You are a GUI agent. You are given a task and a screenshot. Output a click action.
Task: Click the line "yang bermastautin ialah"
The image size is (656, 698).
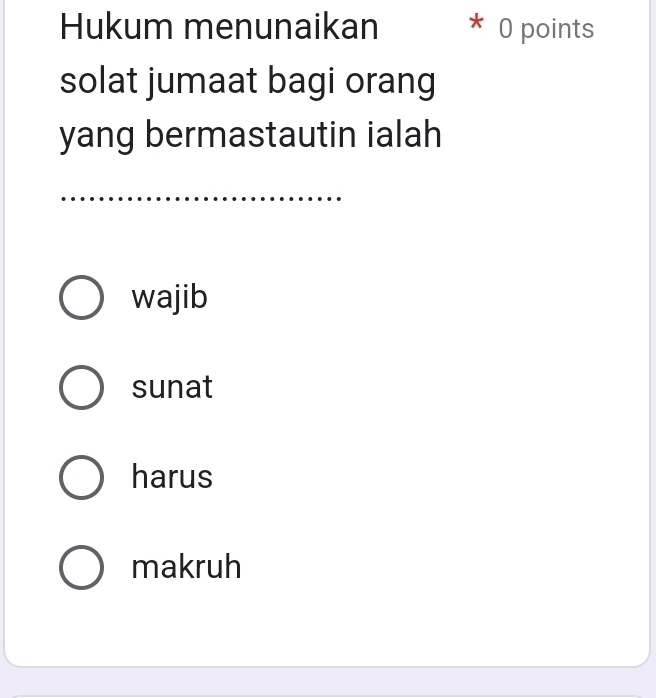(250, 135)
